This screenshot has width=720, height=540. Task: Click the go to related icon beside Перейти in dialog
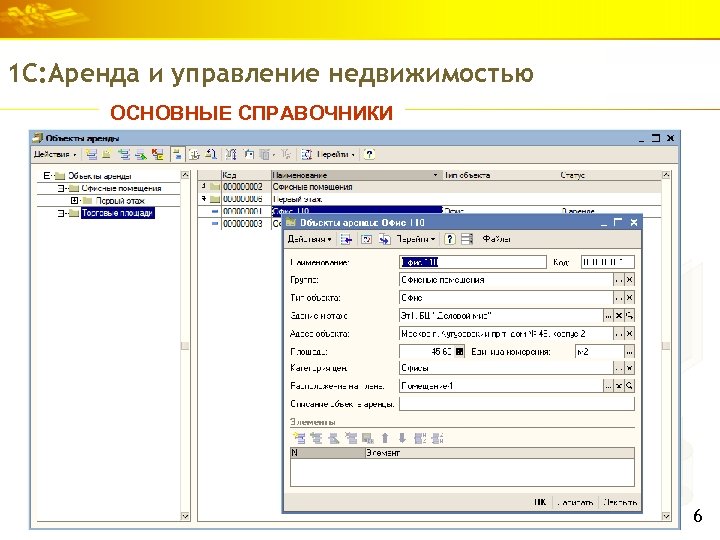click(x=385, y=239)
